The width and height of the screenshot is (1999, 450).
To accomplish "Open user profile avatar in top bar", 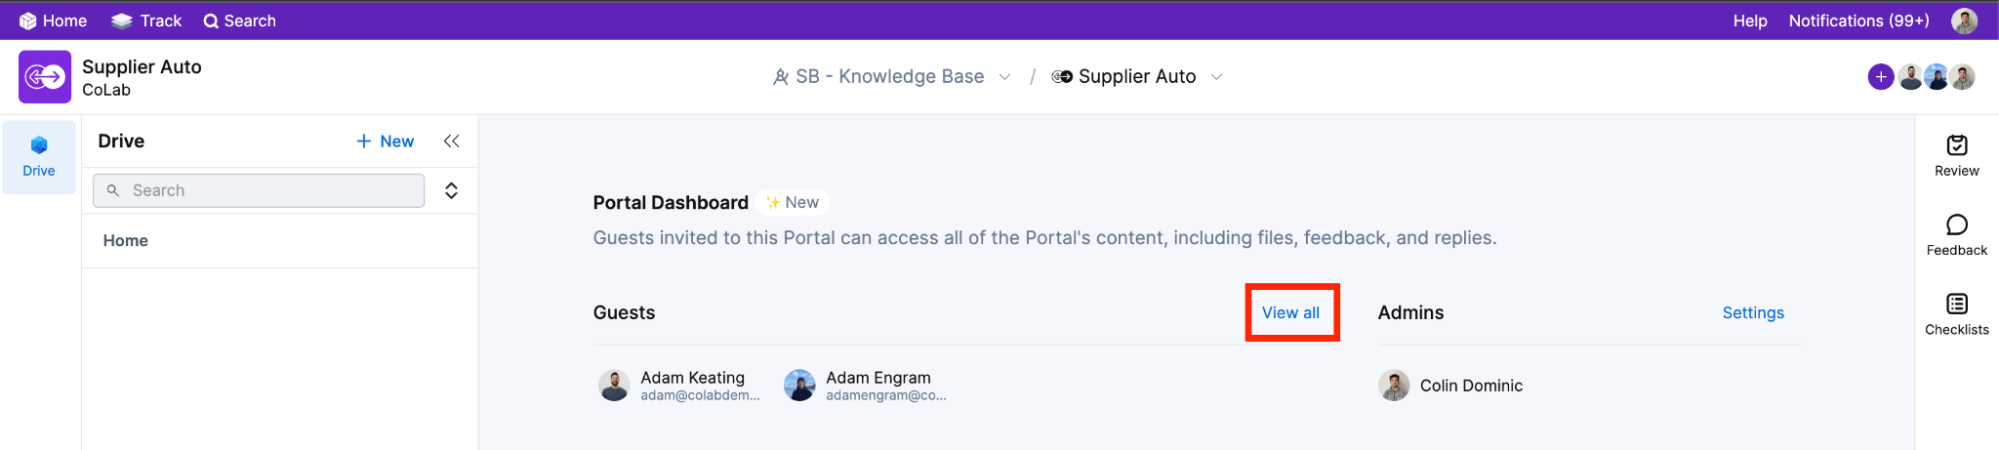I will pyautogui.click(x=1964, y=21).
